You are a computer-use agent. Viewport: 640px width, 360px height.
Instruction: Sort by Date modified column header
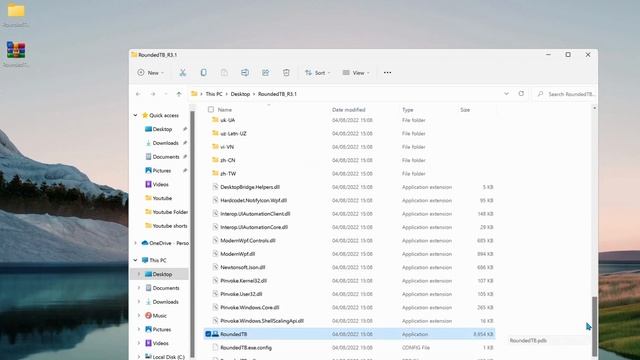[349, 110]
